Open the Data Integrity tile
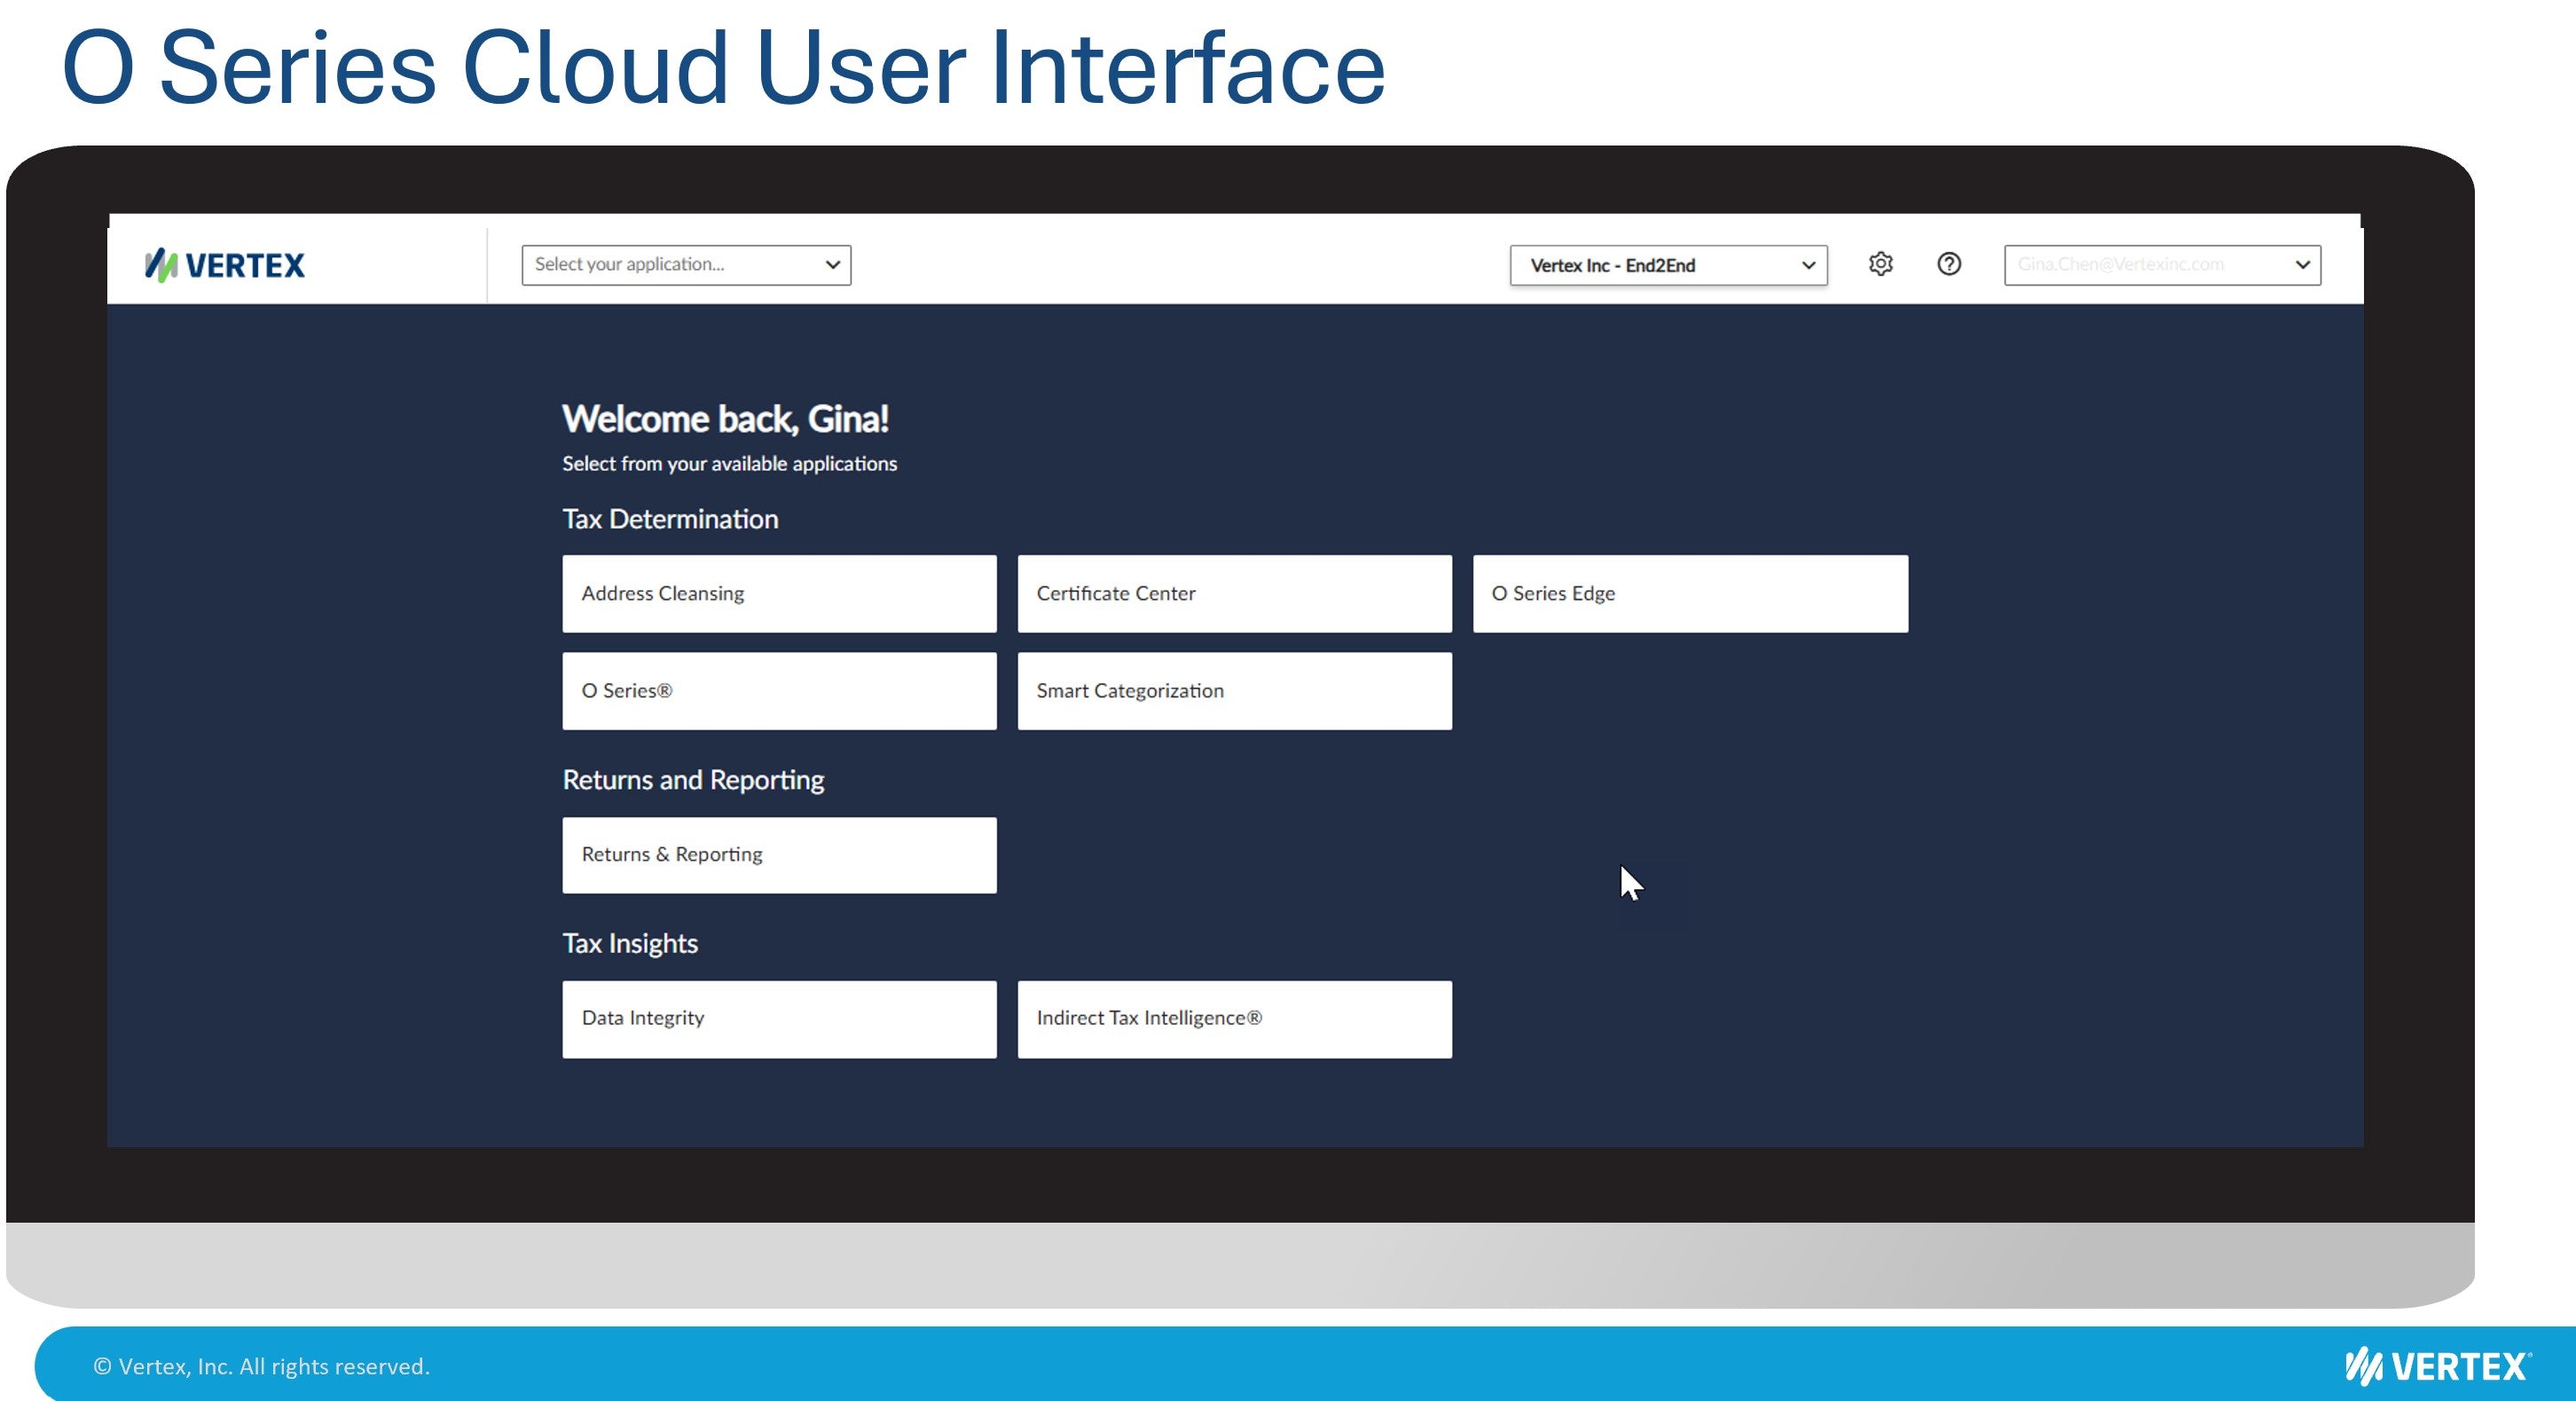Viewport: 2576px width, 1401px height. 779,1018
